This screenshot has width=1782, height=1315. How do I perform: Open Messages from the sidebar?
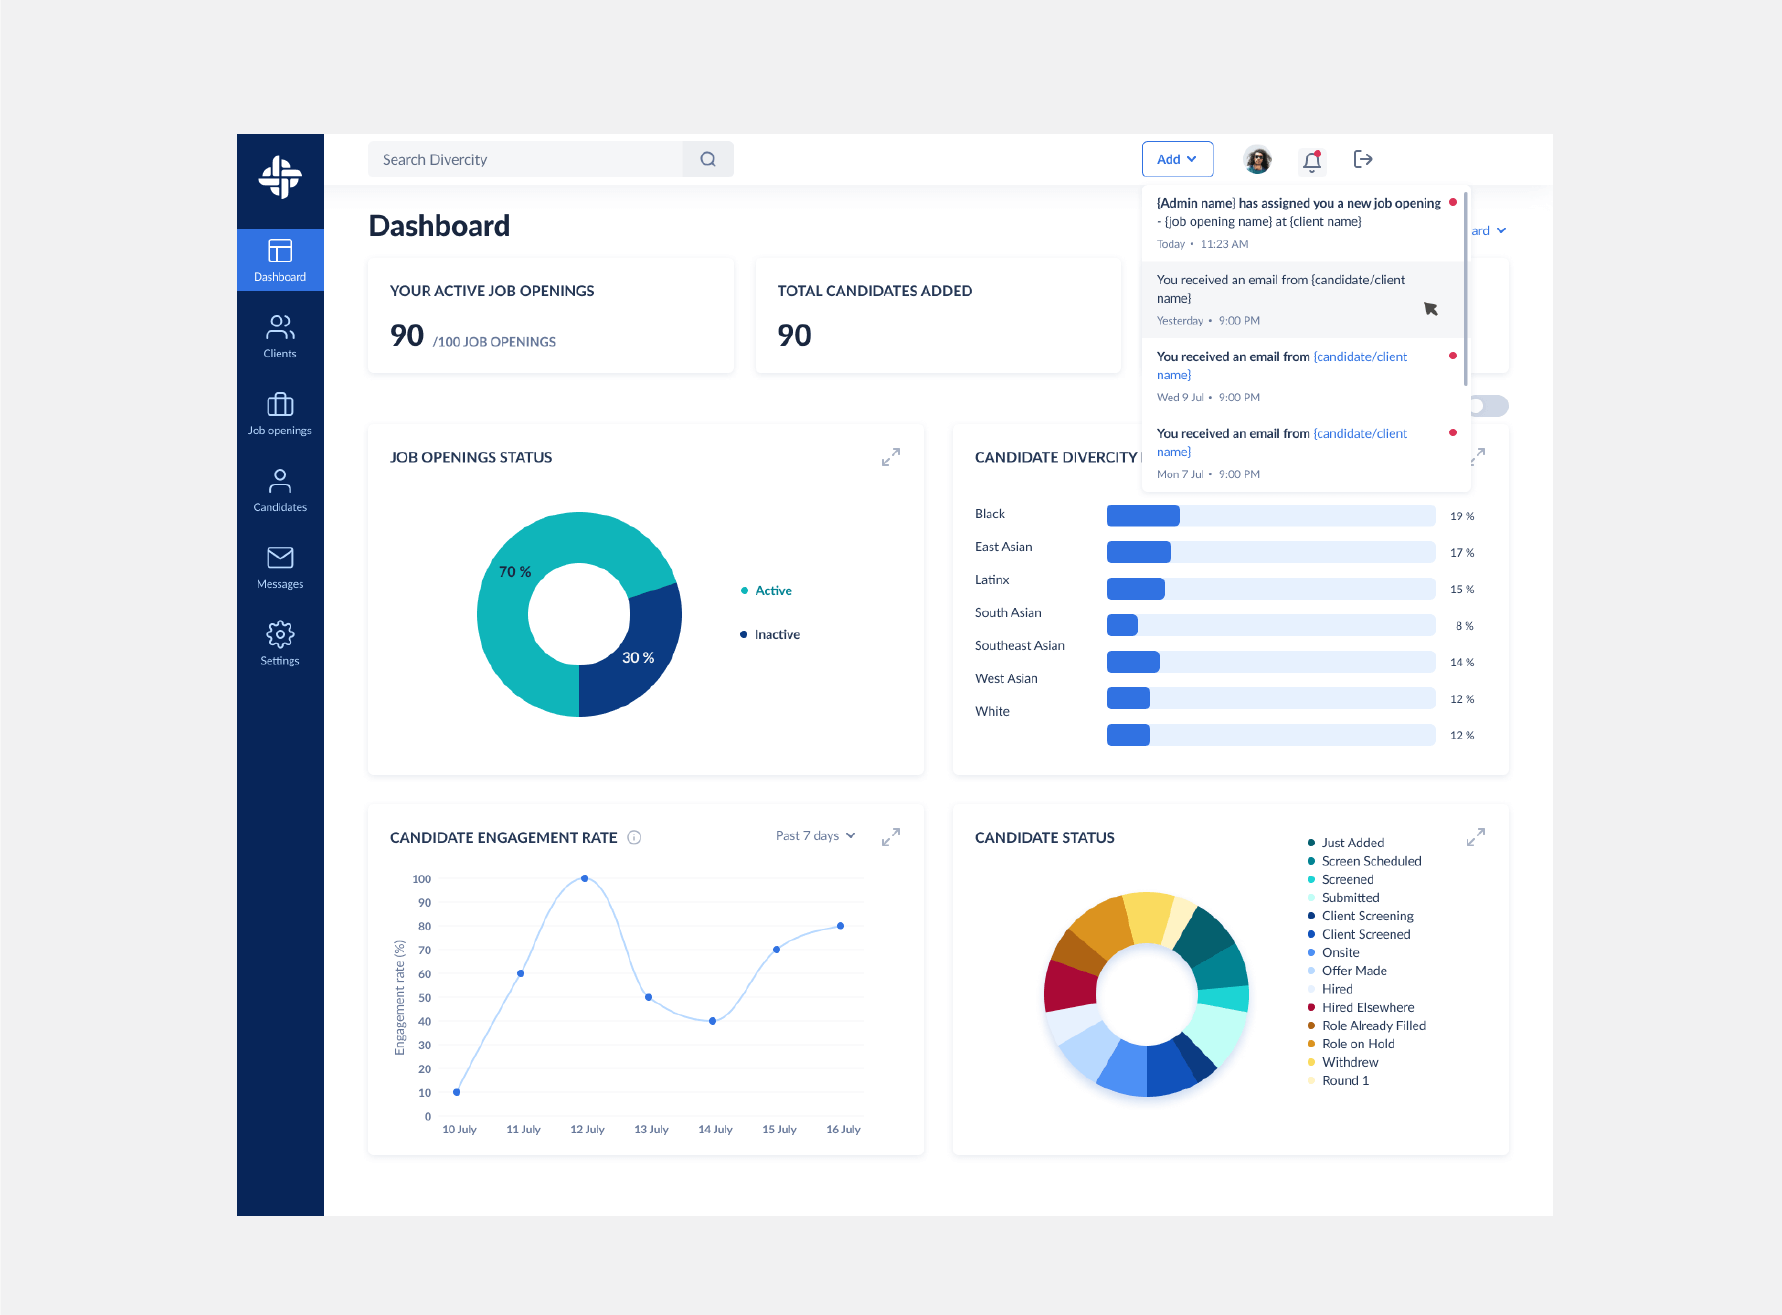280,568
